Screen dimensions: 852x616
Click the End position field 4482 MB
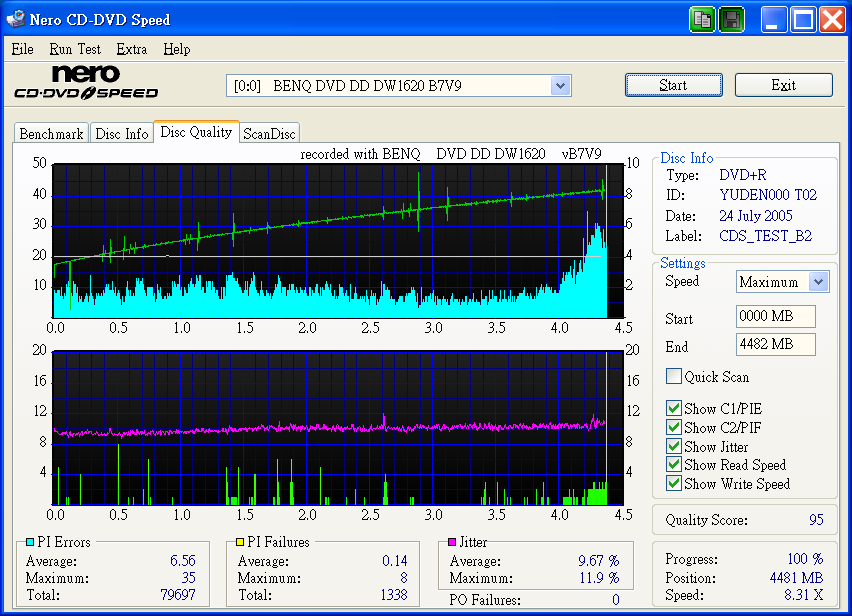[776, 344]
